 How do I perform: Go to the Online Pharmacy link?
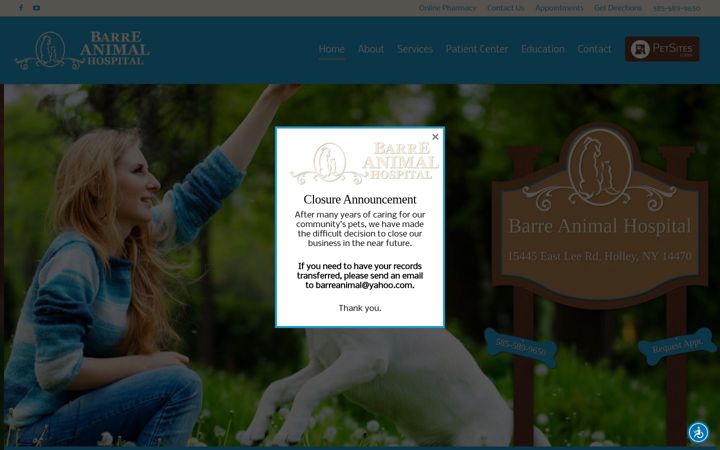pyautogui.click(x=447, y=8)
